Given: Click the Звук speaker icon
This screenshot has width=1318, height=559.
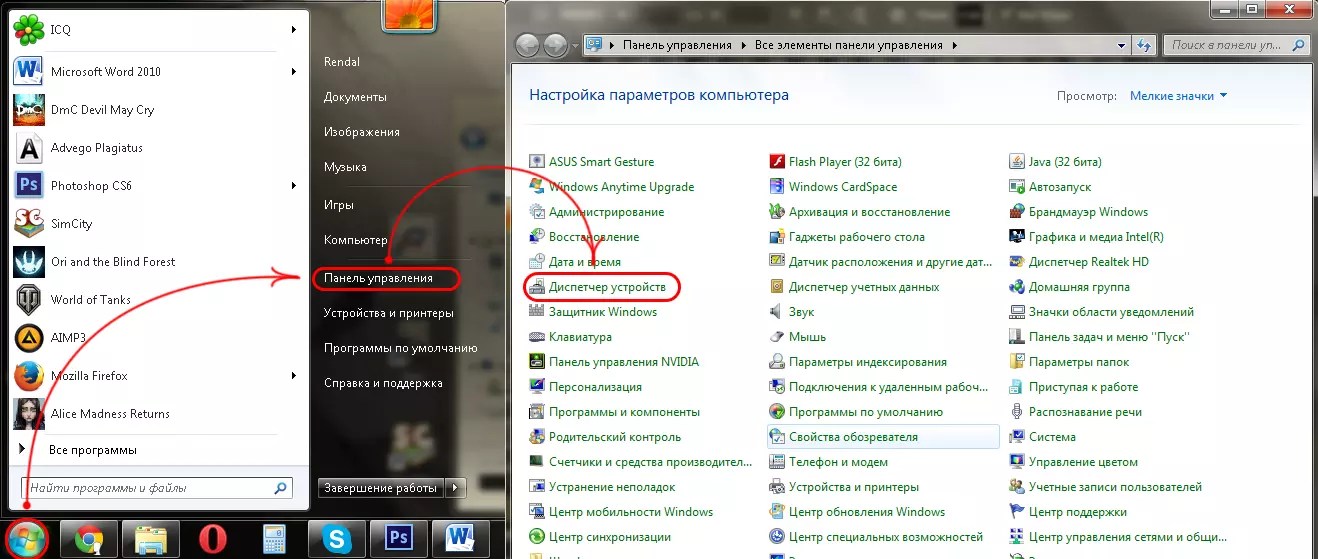Looking at the screenshot, I should point(778,312).
